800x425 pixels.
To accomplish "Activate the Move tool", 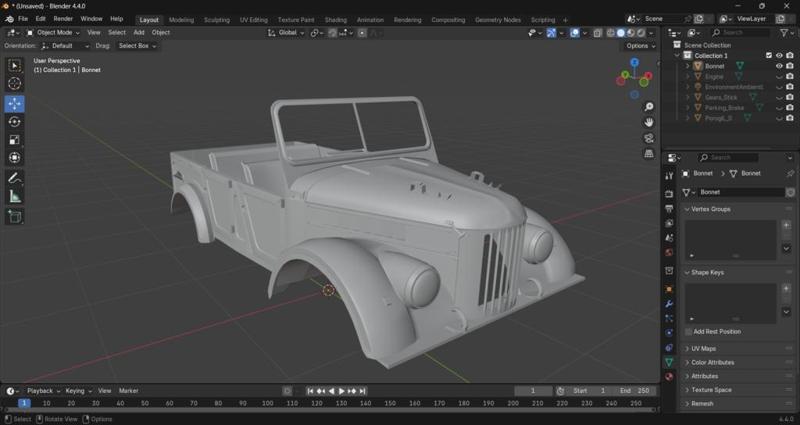I will 14,104.
